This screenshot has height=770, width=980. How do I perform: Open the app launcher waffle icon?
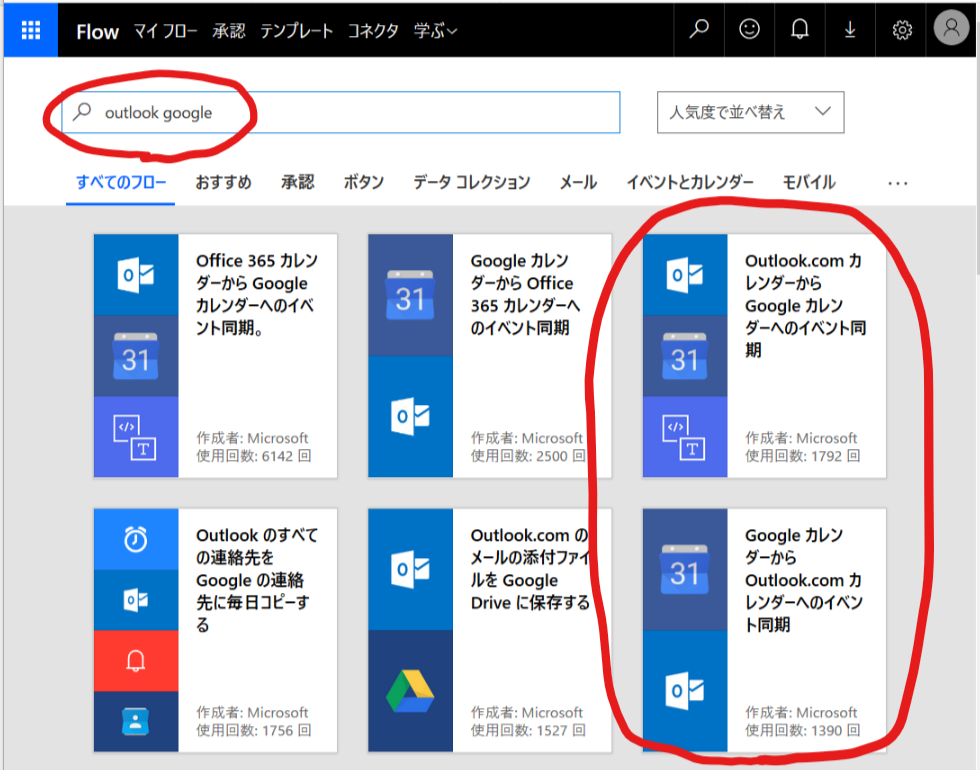click(31, 29)
